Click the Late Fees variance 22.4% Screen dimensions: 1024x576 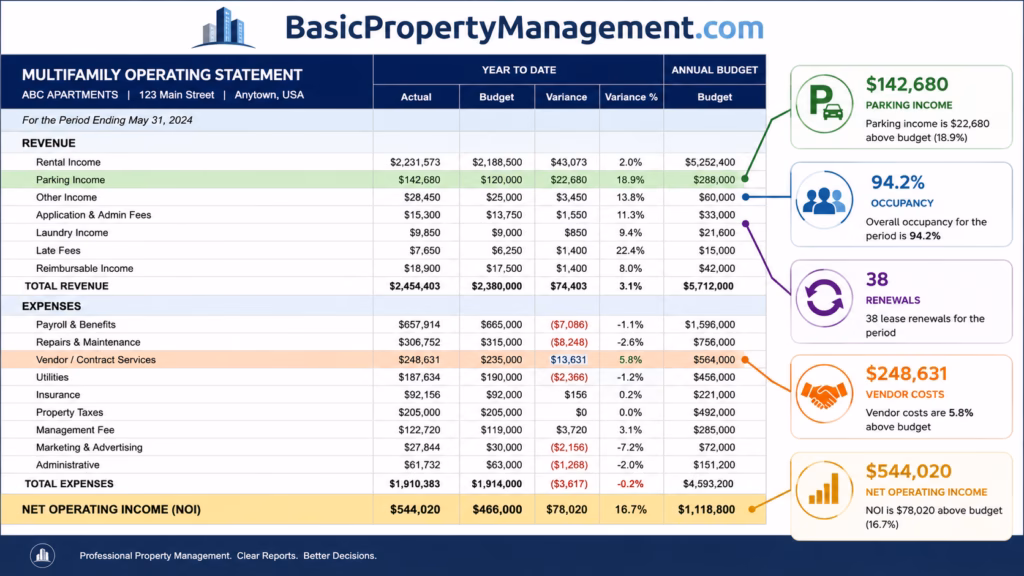(x=630, y=250)
